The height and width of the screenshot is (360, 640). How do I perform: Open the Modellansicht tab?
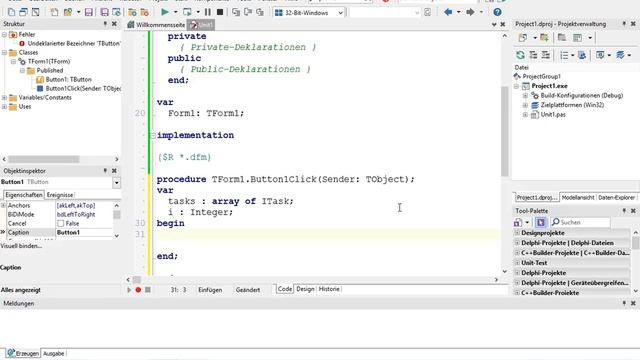578,198
